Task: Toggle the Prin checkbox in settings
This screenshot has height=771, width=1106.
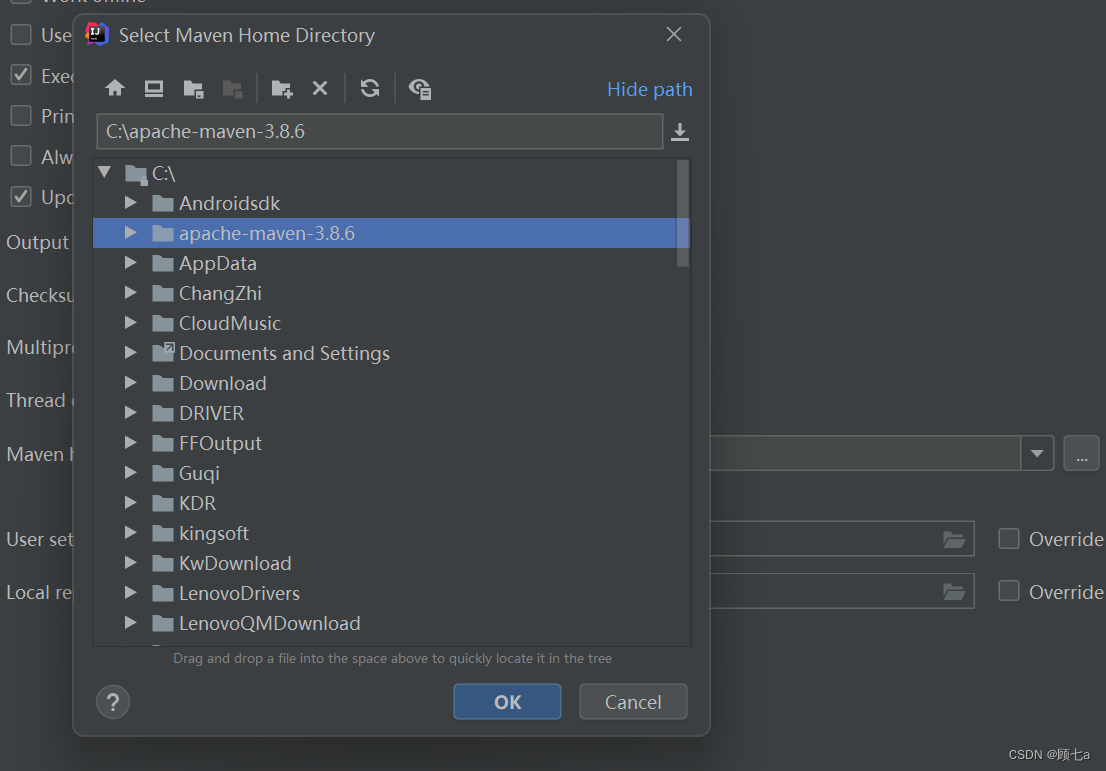Action: [21, 115]
